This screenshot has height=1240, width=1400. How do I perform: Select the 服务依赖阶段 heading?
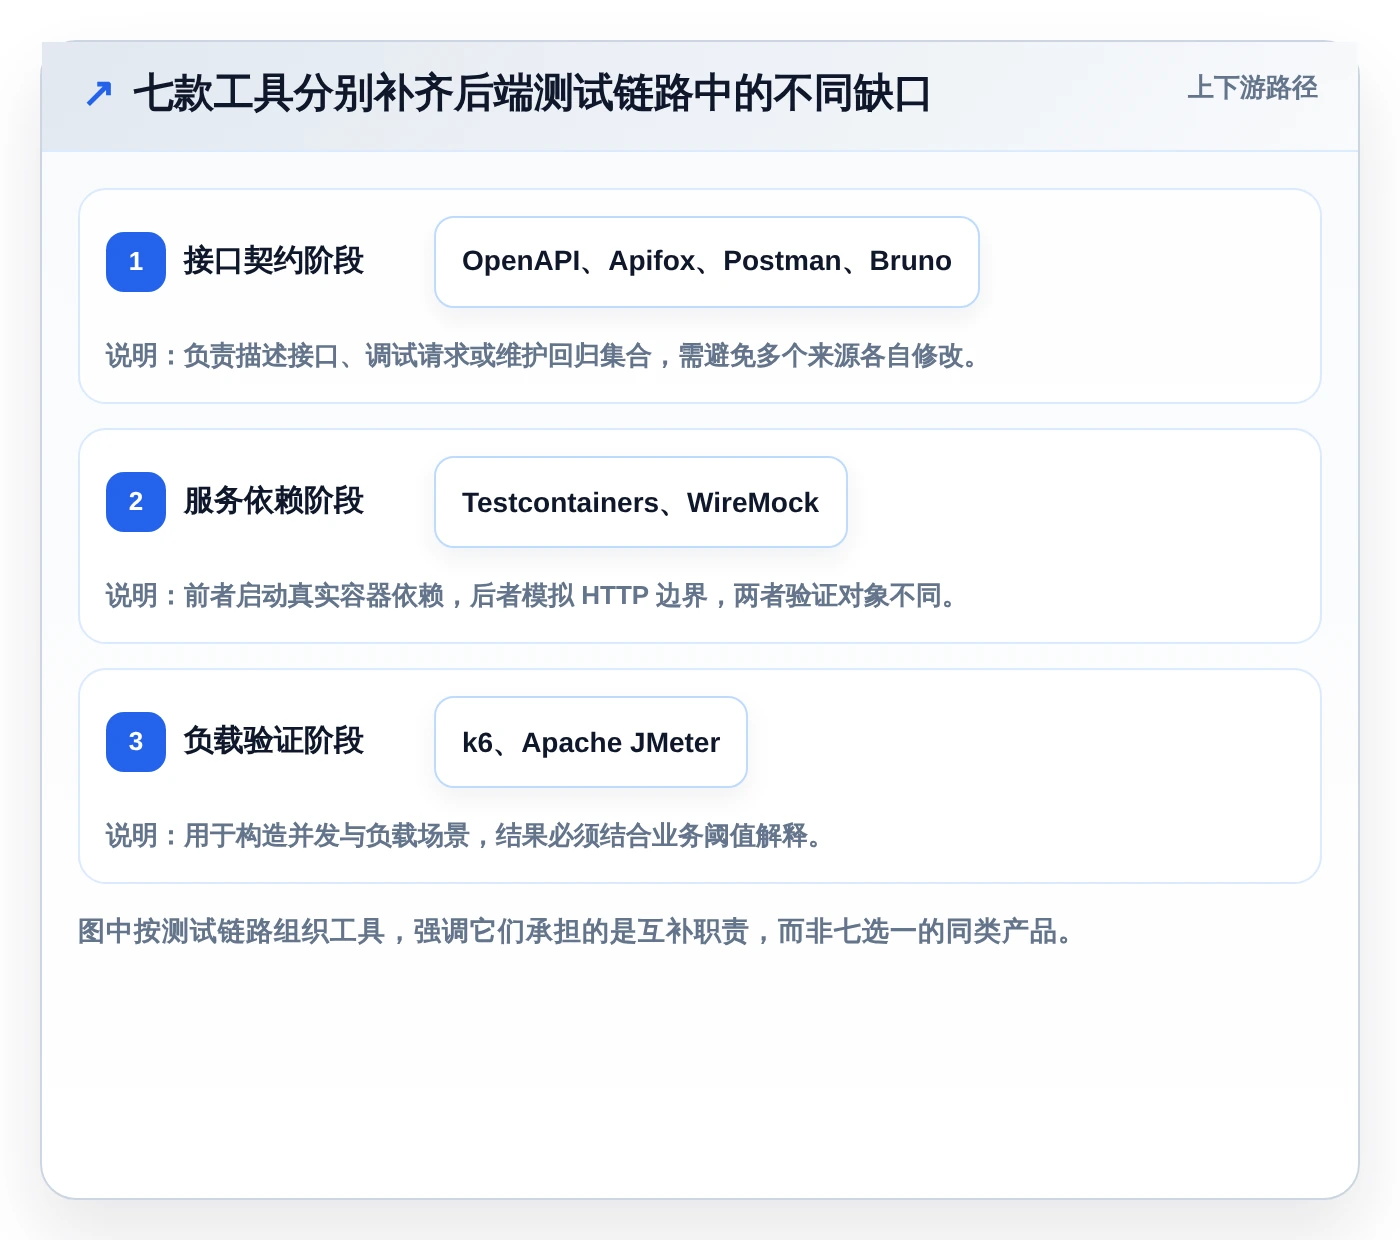click(x=273, y=501)
